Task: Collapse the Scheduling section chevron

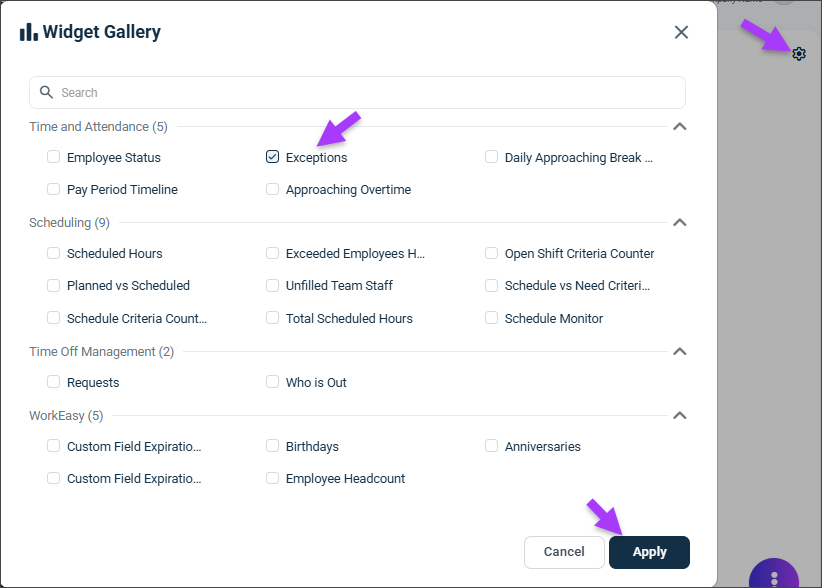Action: 679,222
